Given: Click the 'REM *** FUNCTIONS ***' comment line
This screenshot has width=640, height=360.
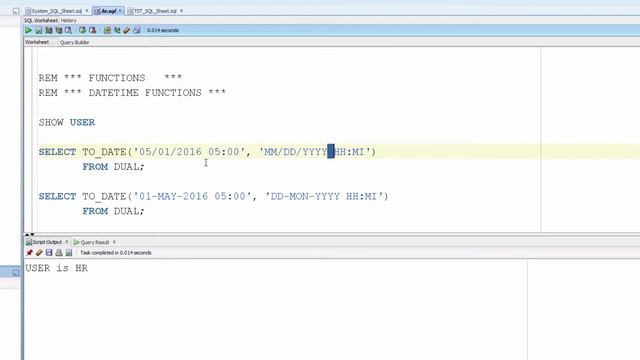Looking at the screenshot, I should point(110,78).
